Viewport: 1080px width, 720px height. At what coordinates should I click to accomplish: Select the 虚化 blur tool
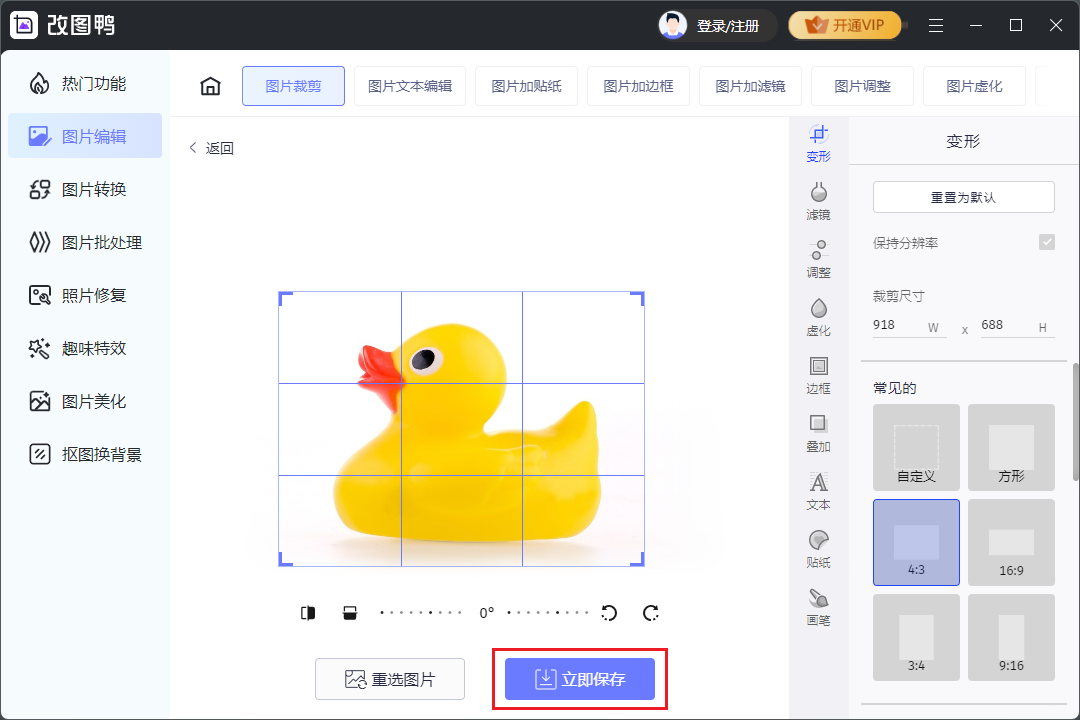818,316
